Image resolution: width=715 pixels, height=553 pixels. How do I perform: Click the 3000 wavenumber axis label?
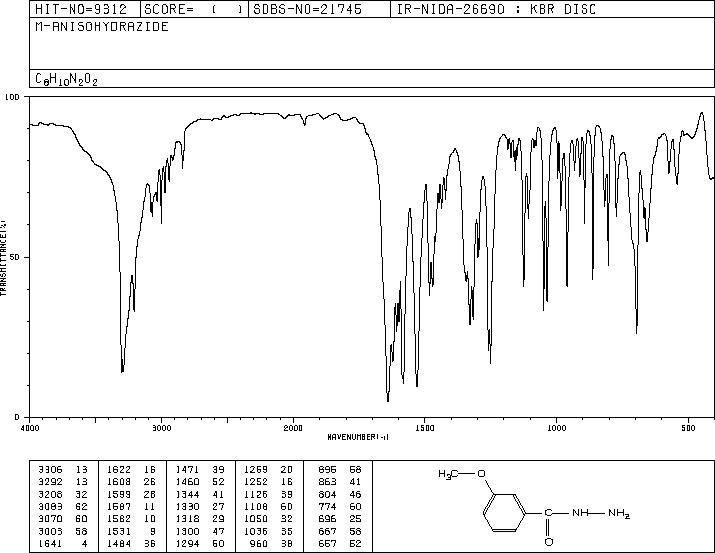coord(161,428)
